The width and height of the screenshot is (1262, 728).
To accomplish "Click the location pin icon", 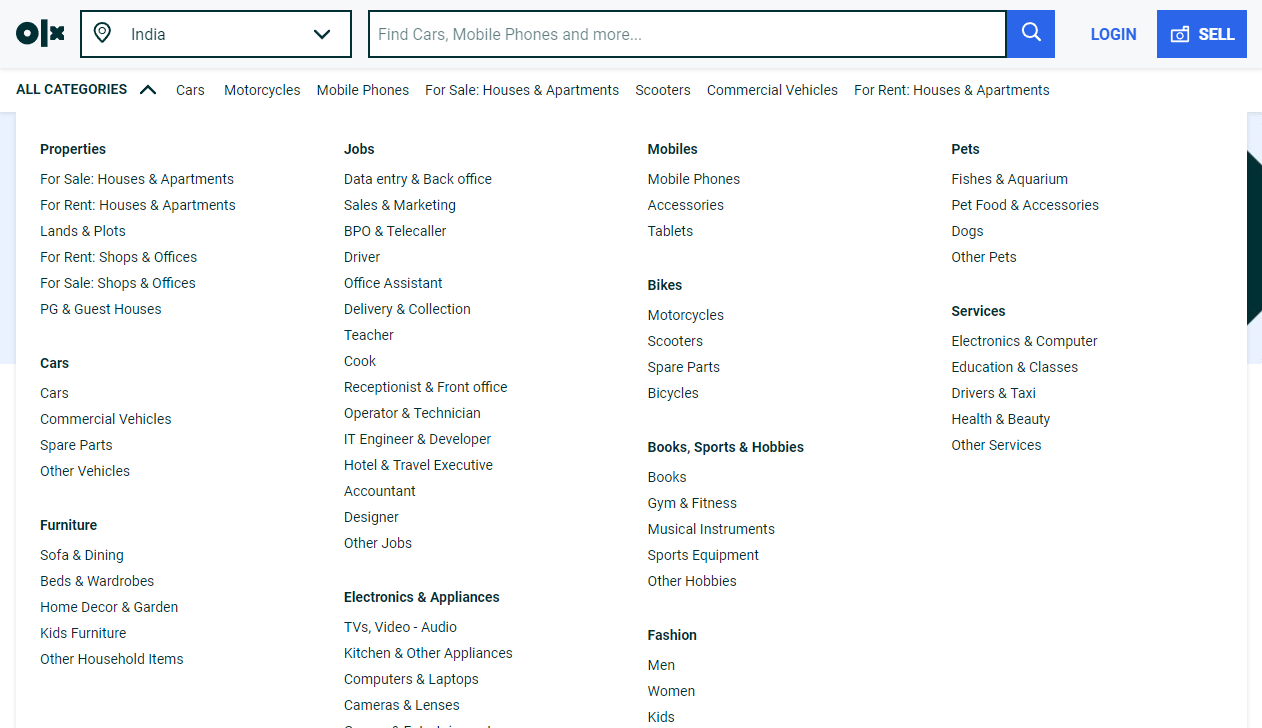I will coord(103,33).
